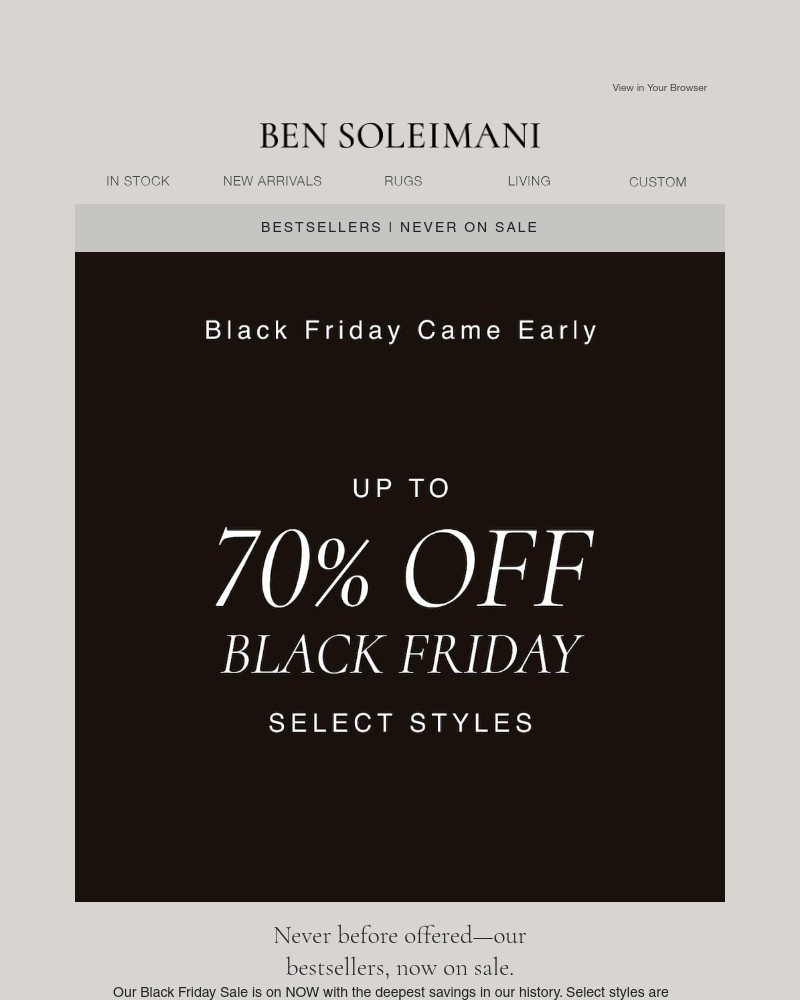Click the SELECT STYLES label

pos(400,722)
